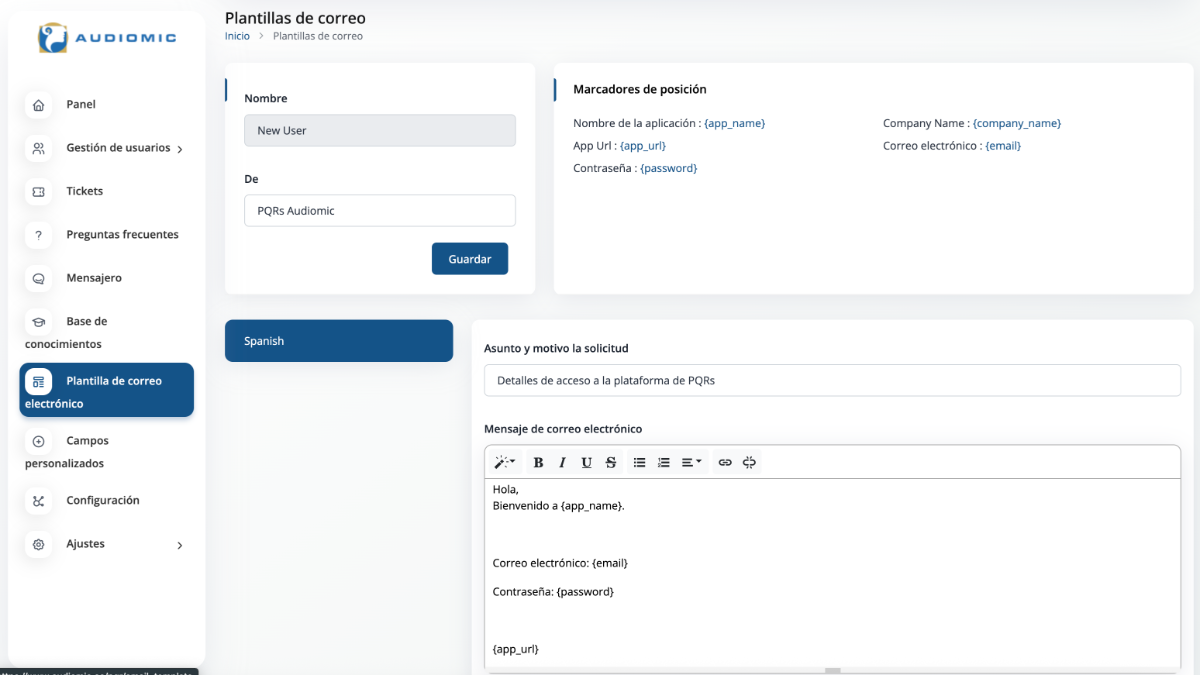The image size is (1200, 675).
Task: Click the Guardar button
Action: click(x=469, y=259)
